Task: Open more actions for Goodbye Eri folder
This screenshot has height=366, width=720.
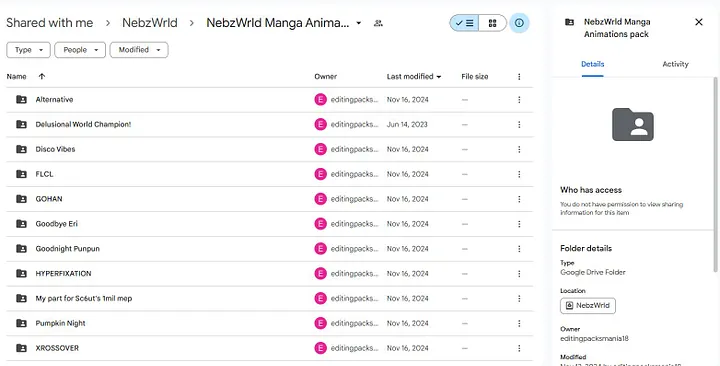Action: pos(519,224)
